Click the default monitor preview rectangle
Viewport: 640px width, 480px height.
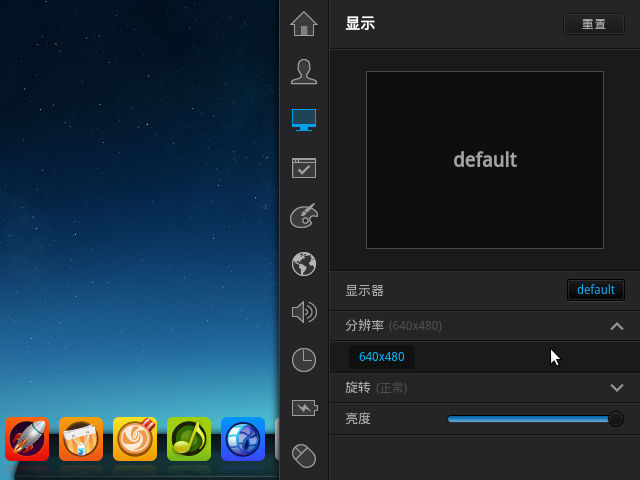pos(485,160)
